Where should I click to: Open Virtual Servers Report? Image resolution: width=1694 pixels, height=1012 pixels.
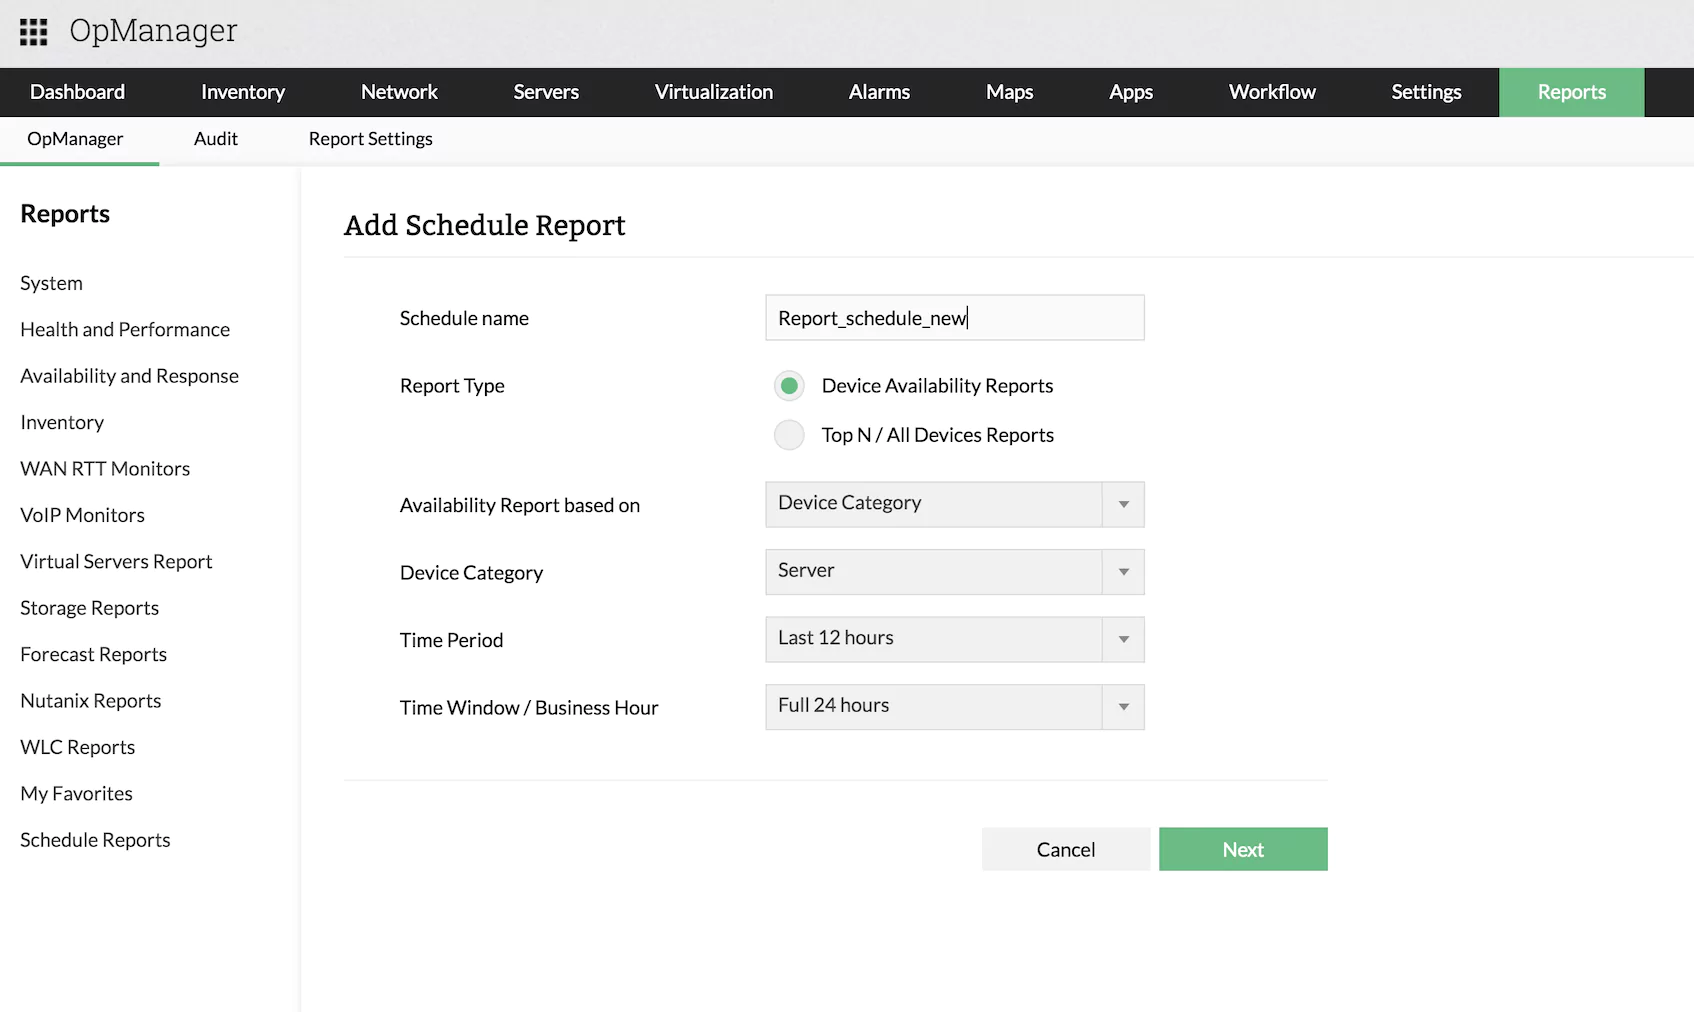tap(116, 562)
